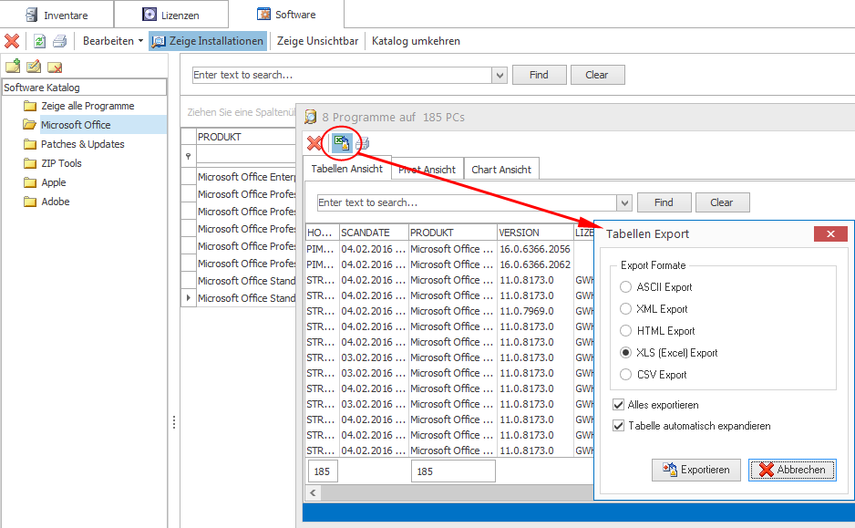
Task: Click the Find button in main search bar
Action: (x=539, y=75)
